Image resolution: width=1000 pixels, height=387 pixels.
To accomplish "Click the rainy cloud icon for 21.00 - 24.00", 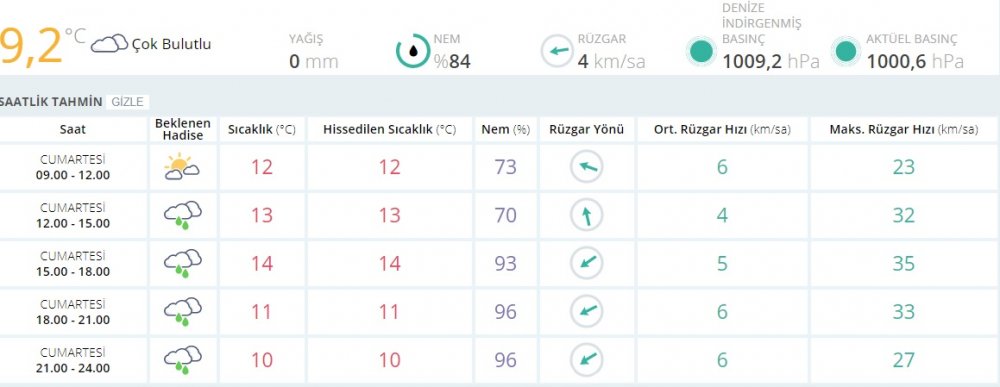I will 183,360.
